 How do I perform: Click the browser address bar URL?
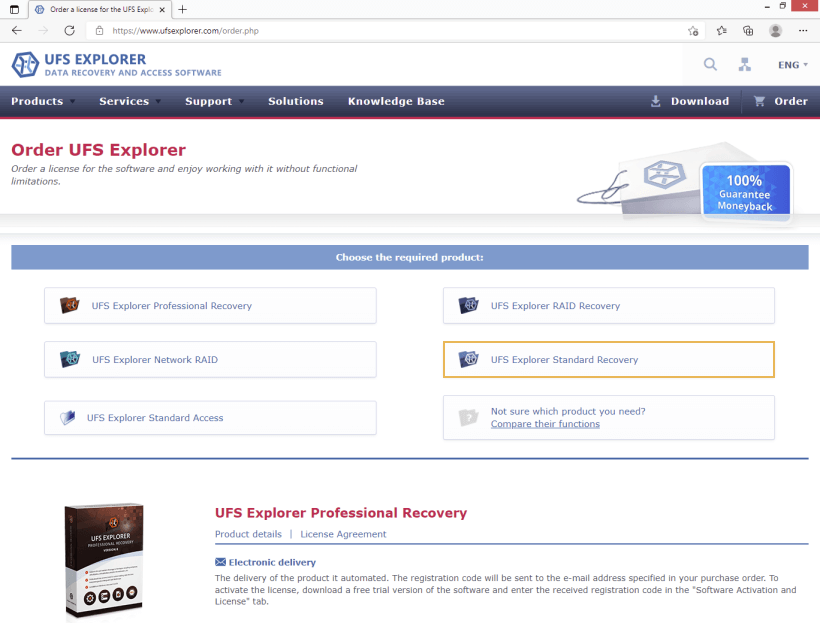point(185,31)
